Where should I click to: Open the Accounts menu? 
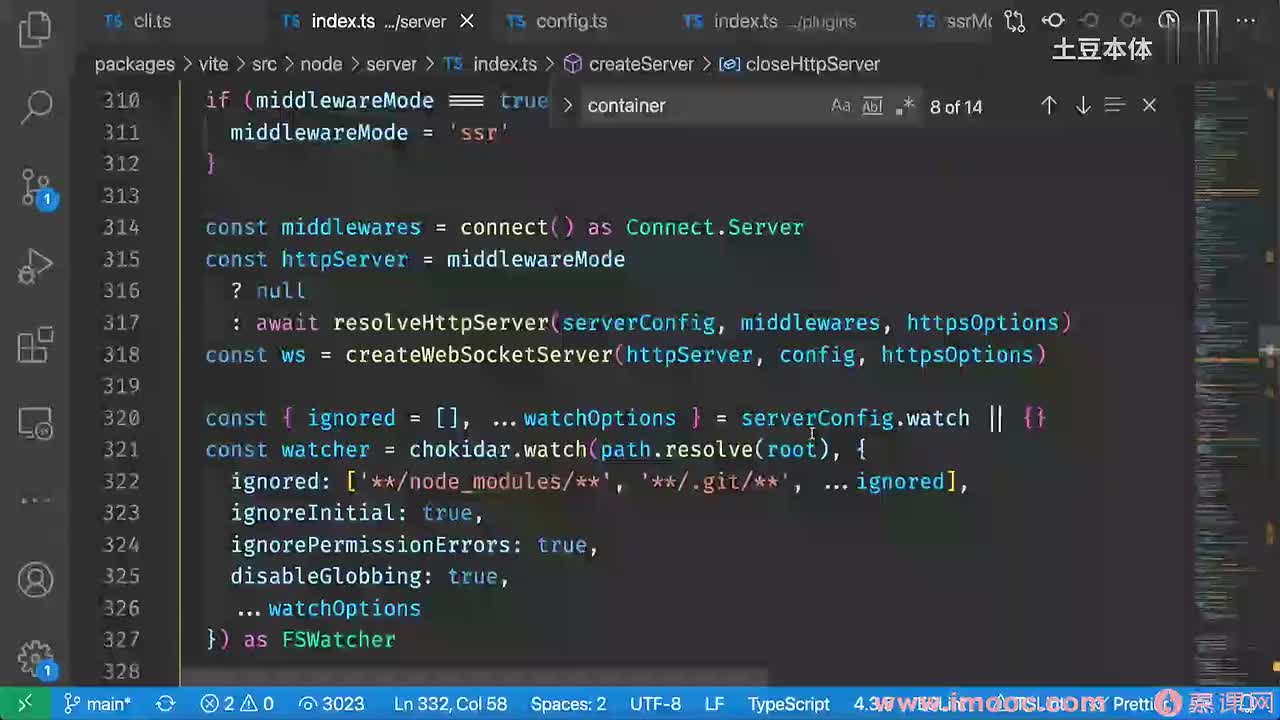(x=36, y=580)
